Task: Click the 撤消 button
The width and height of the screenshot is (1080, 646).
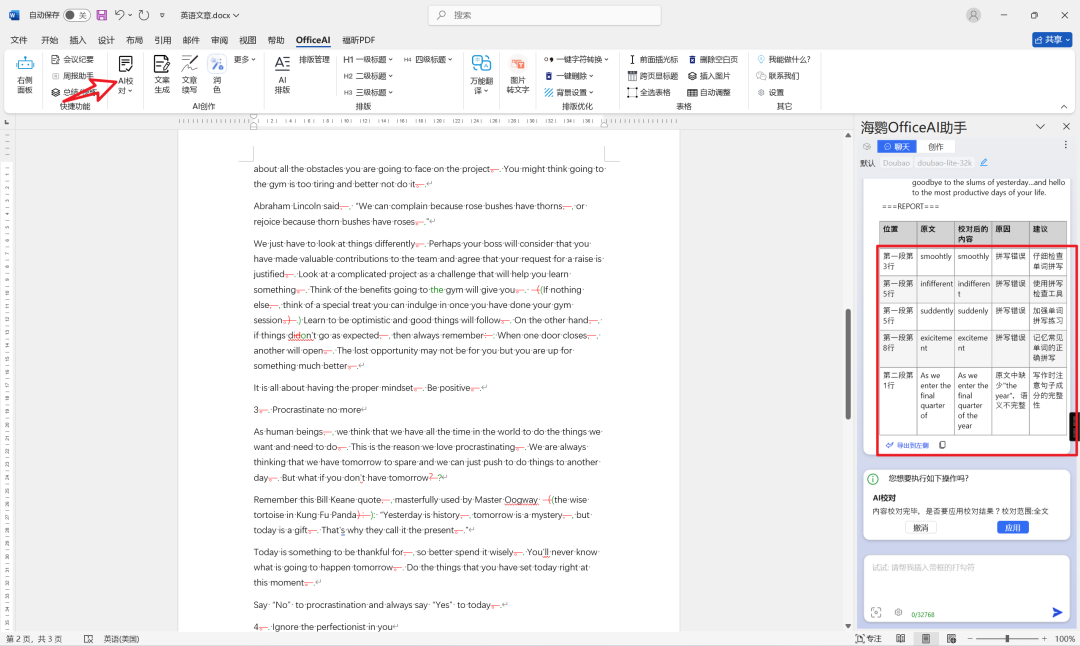Action: [x=921, y=528]
